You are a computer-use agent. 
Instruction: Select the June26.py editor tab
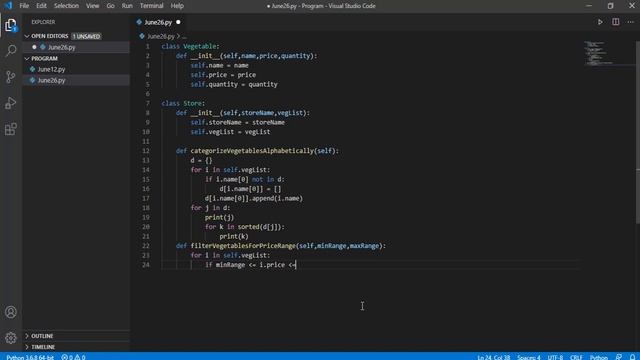pos(158,22)
